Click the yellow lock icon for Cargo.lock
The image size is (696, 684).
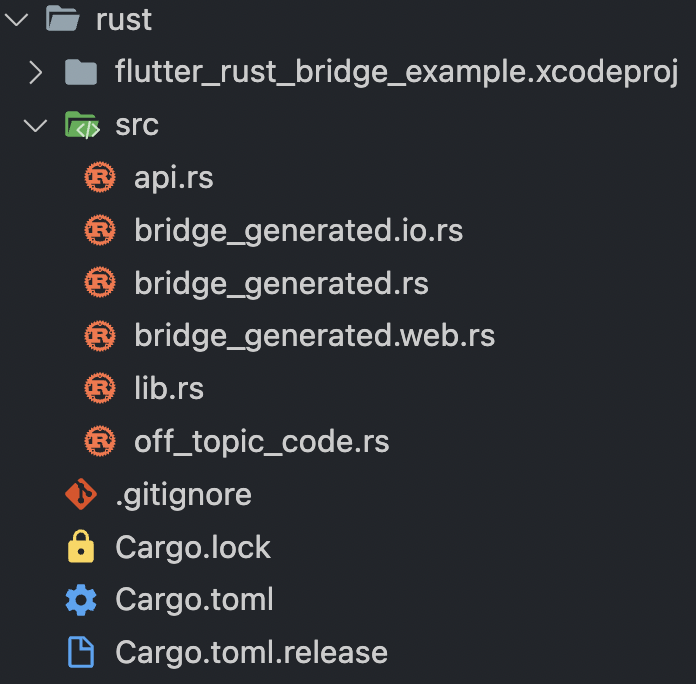point(80,547)
